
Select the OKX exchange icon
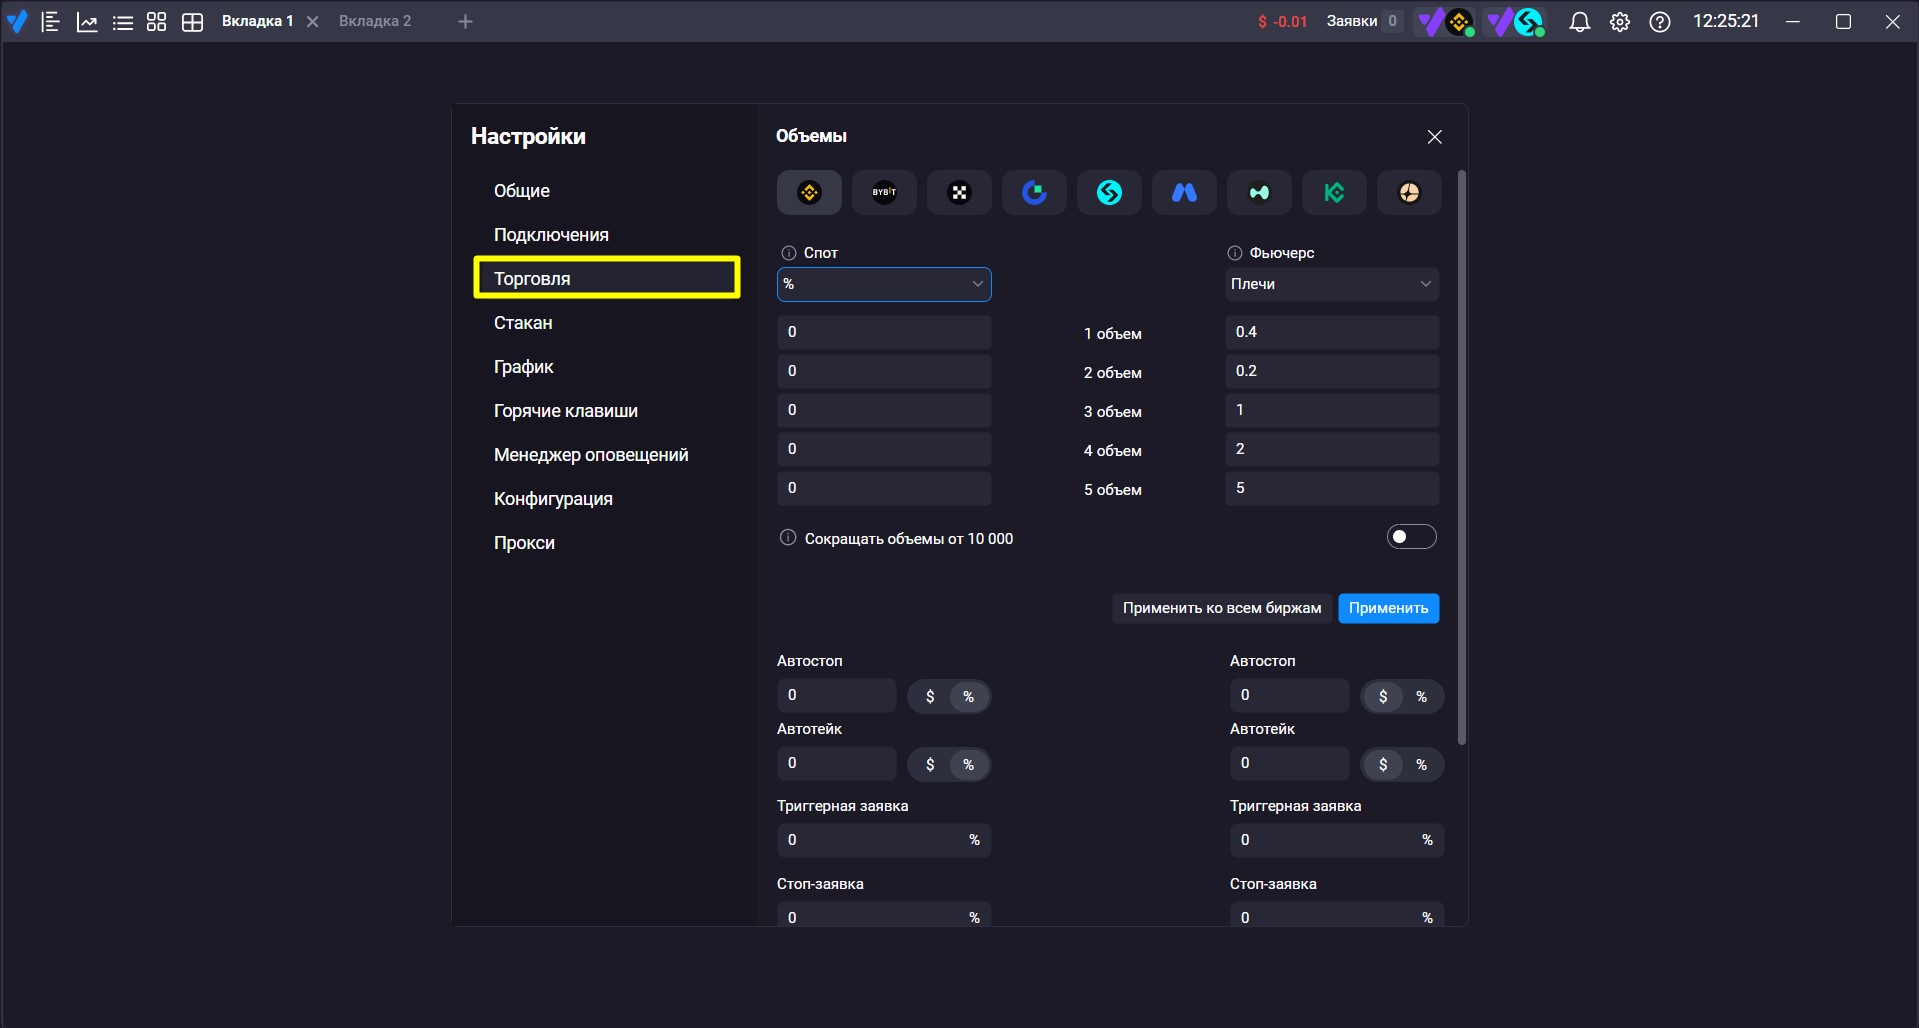(959, 192)
